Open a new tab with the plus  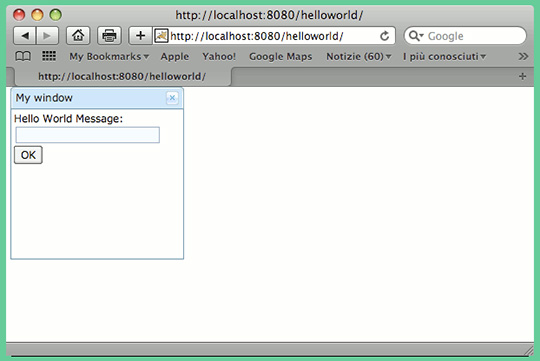tap(522, 76)
